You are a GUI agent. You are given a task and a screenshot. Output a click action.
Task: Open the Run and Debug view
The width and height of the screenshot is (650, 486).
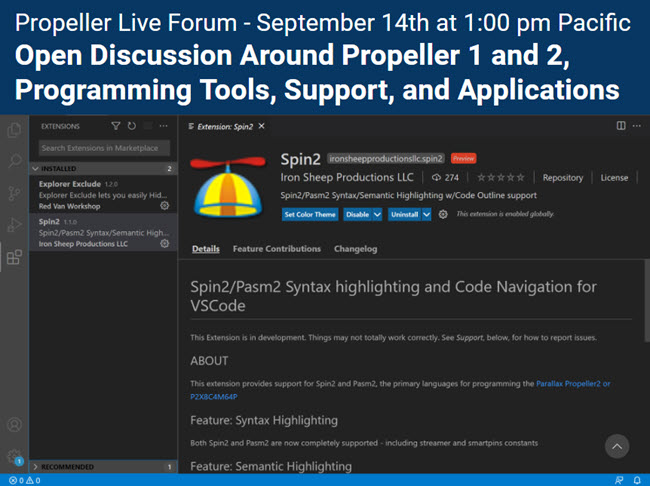coord(14,225)
